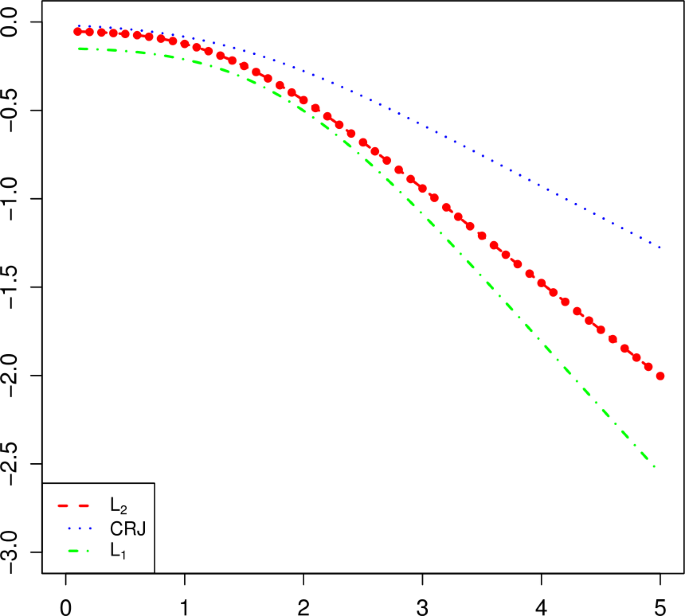Select the first red point near x=0
The width and height of the screenshot is (685, 616).
click(x=78, y=32)
